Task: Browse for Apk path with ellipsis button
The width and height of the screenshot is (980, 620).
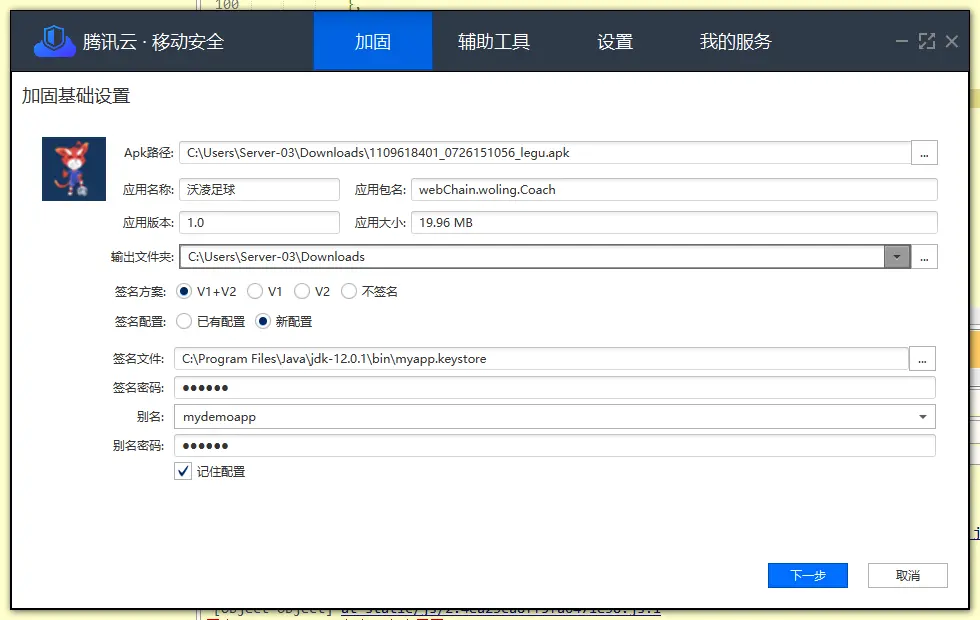Action: click(924, 153)
